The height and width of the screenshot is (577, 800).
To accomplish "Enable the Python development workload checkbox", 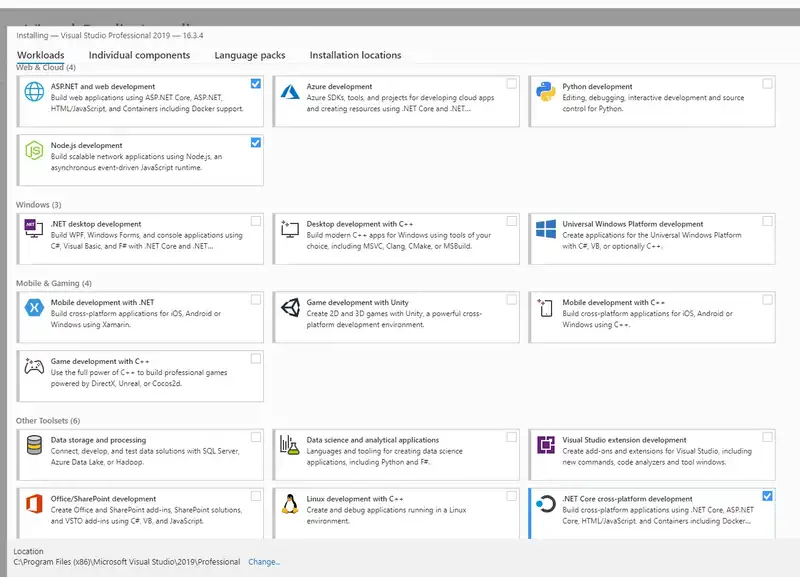I will click(x=767, y=84).
